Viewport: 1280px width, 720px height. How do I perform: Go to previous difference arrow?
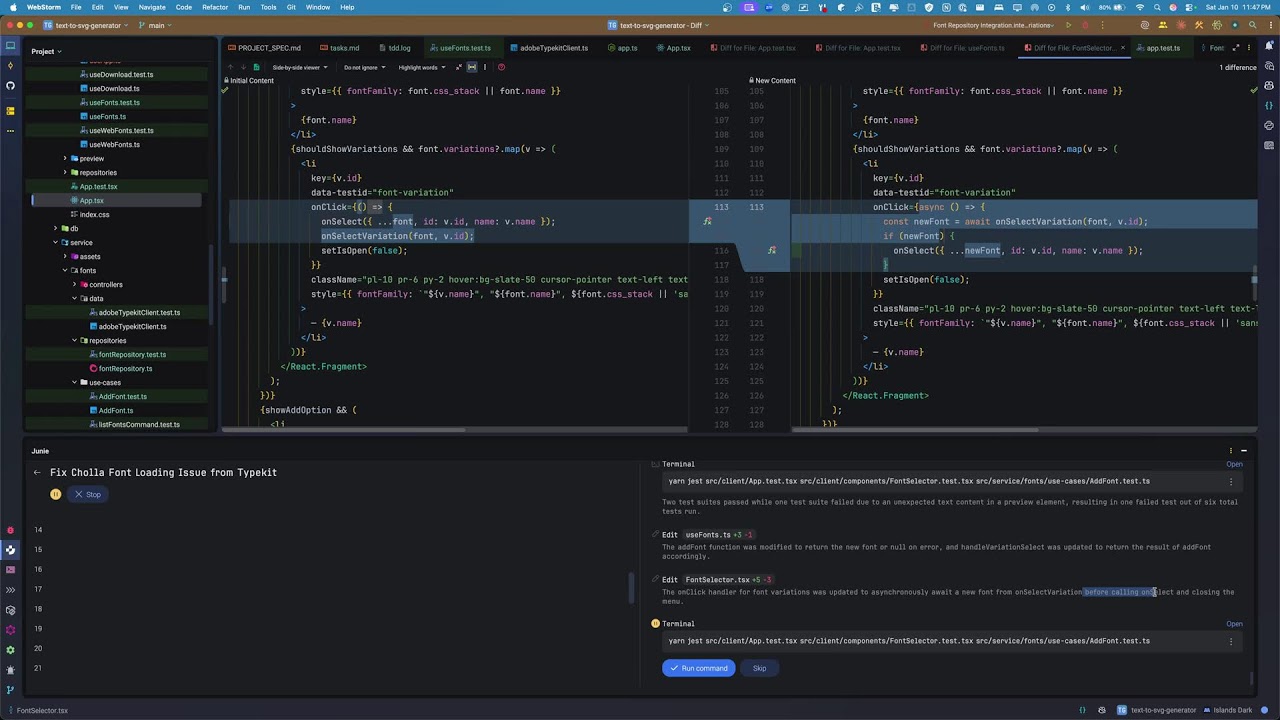229,67
